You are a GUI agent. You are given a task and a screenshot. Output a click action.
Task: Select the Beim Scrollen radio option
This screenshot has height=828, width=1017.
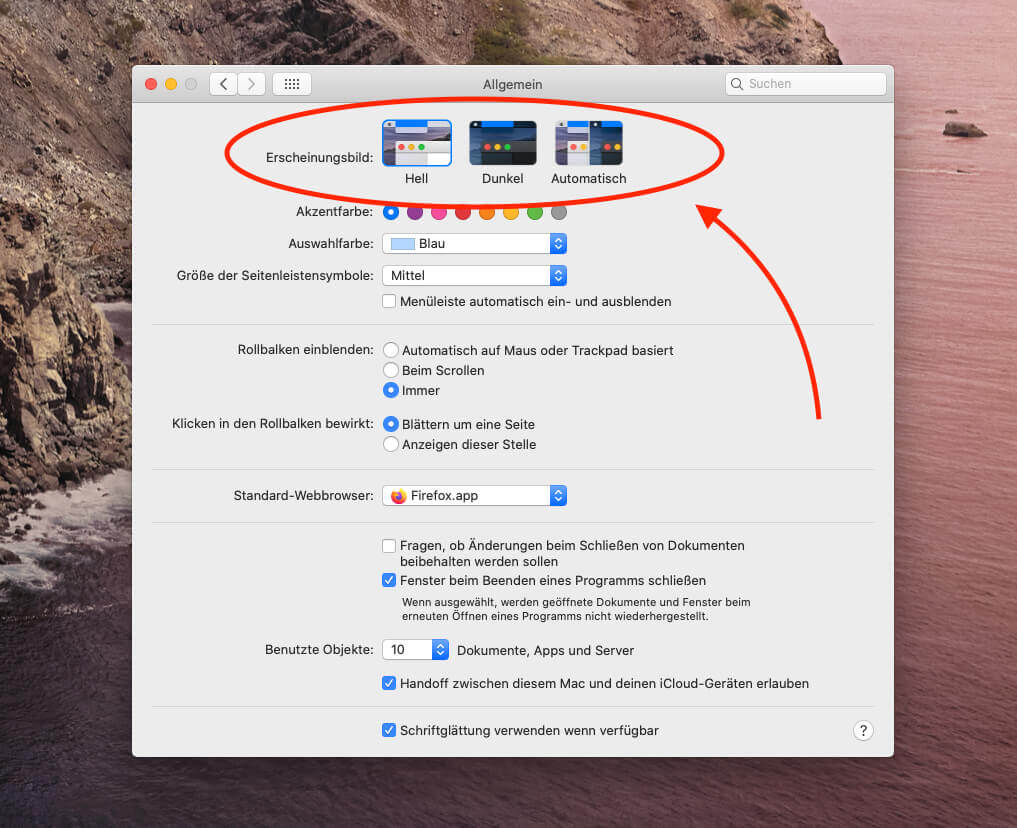pyautogui.click(x=390, y=370)
